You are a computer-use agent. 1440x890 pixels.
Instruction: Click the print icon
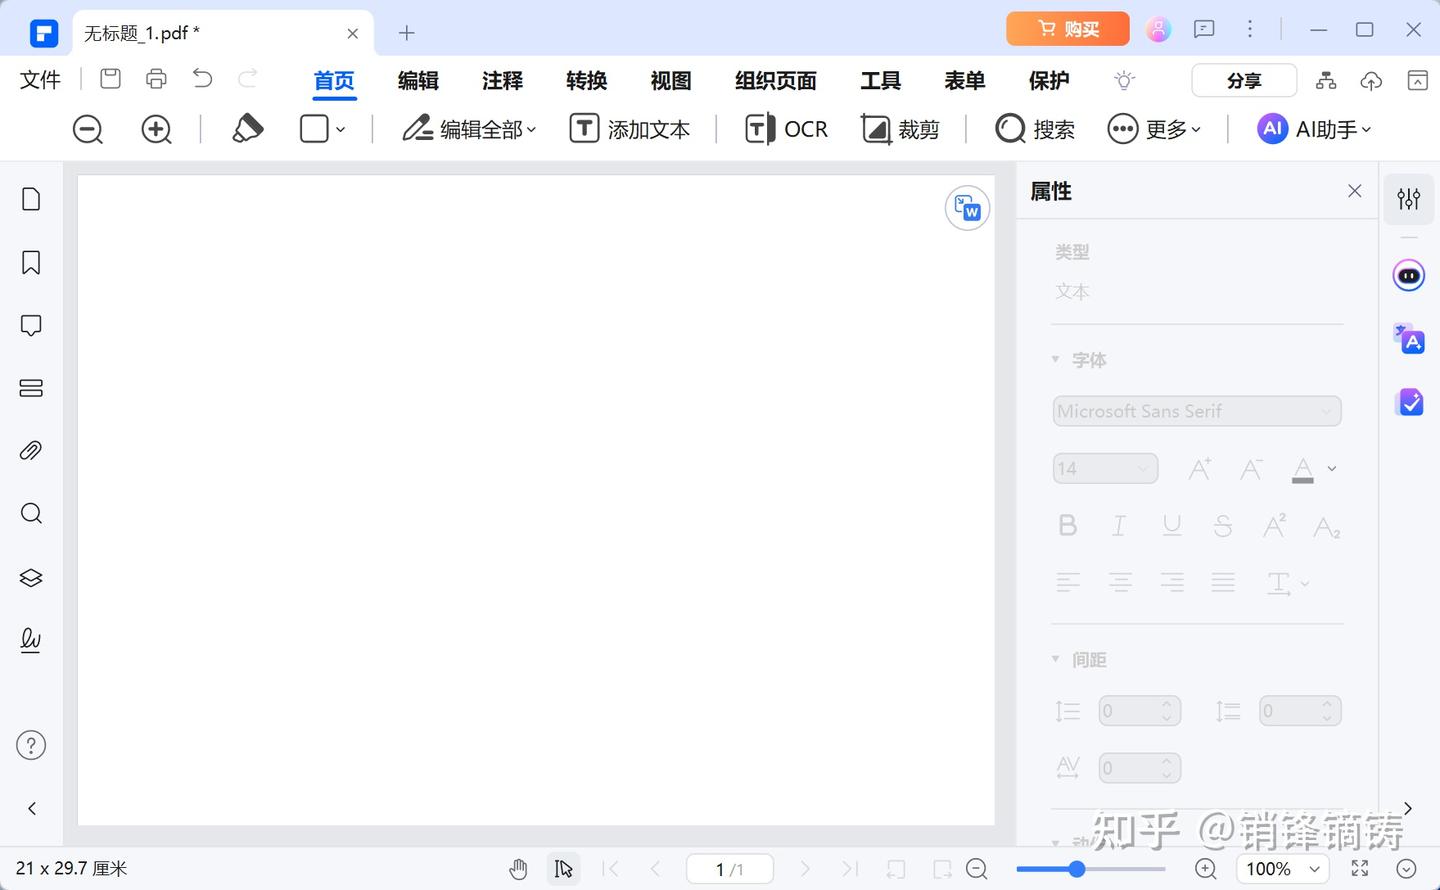[156, 79]
